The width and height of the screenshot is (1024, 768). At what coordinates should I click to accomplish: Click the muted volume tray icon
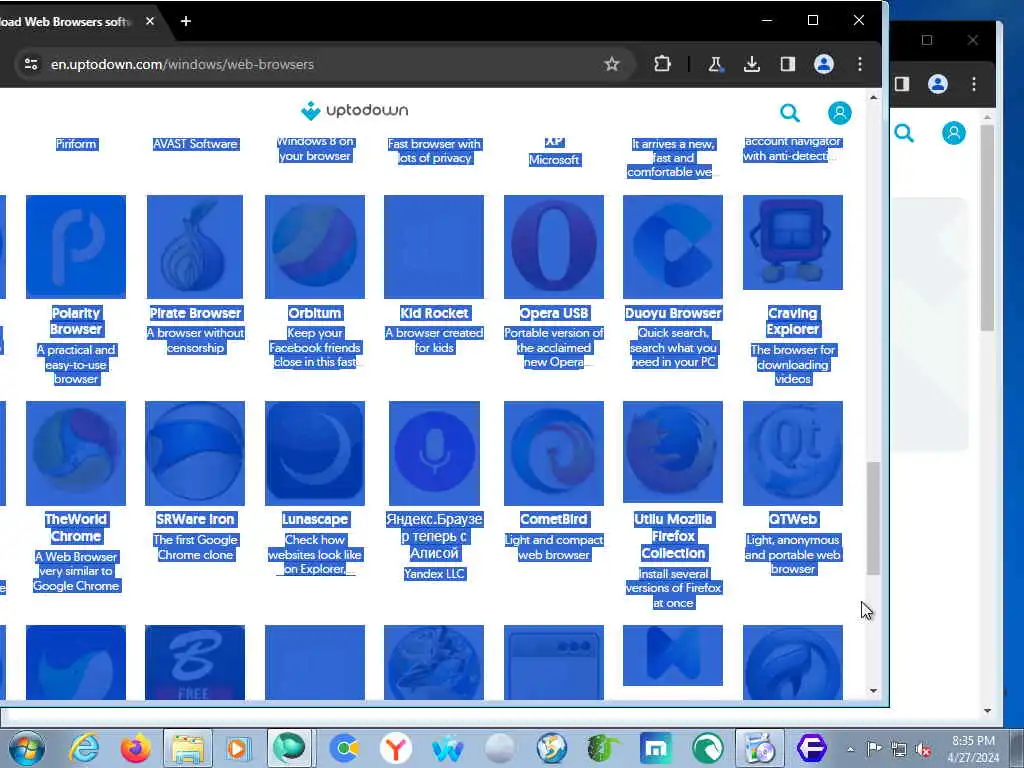923,749
